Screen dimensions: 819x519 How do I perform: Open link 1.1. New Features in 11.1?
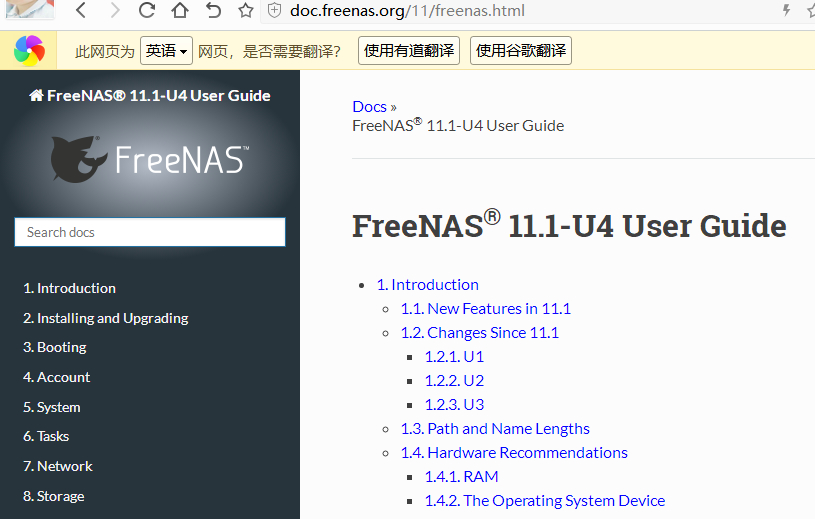point(486,309)
